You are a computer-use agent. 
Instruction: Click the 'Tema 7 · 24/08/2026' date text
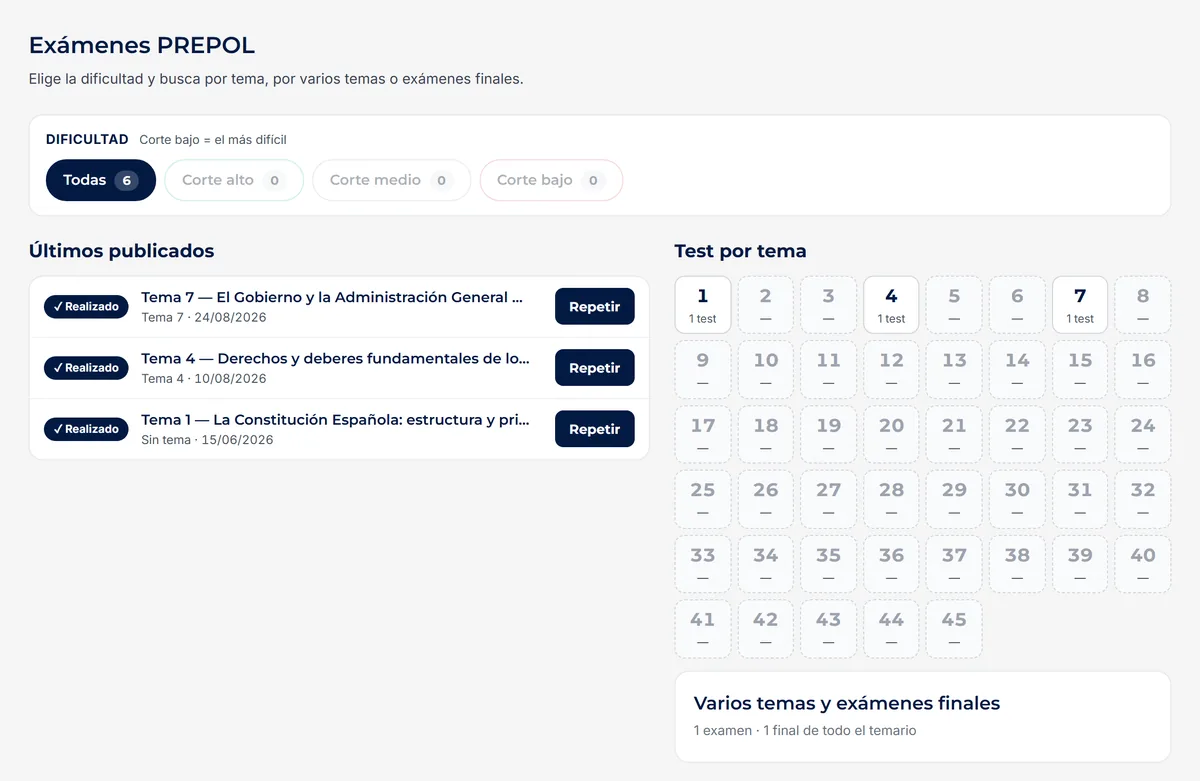tap(204, 318)
